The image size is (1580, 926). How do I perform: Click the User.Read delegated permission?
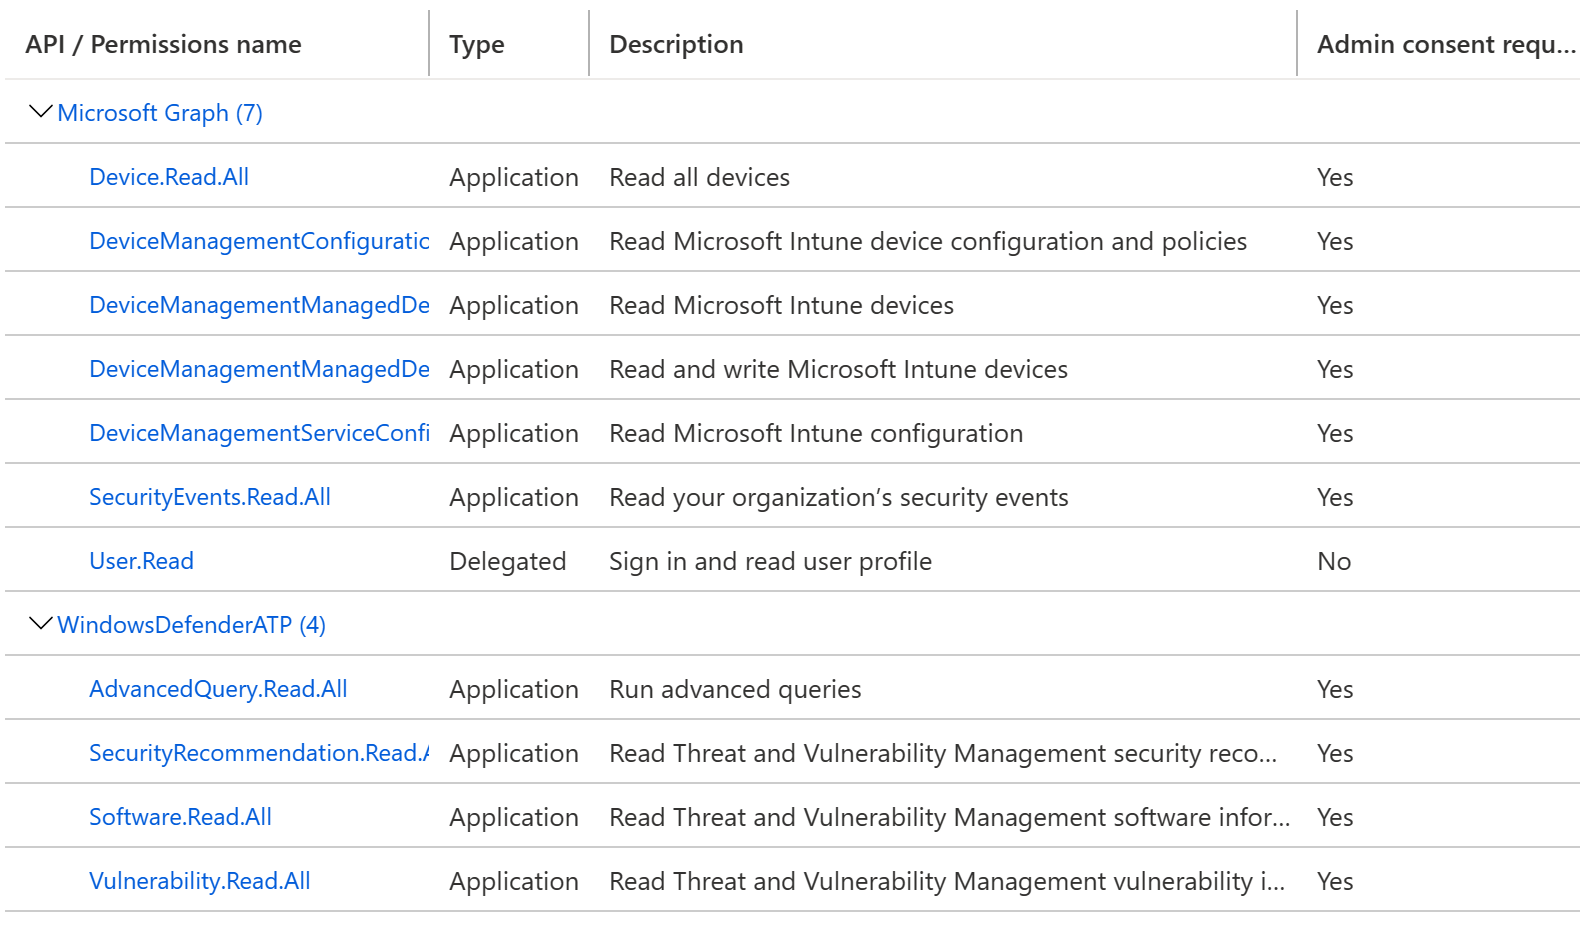point(141,561)
